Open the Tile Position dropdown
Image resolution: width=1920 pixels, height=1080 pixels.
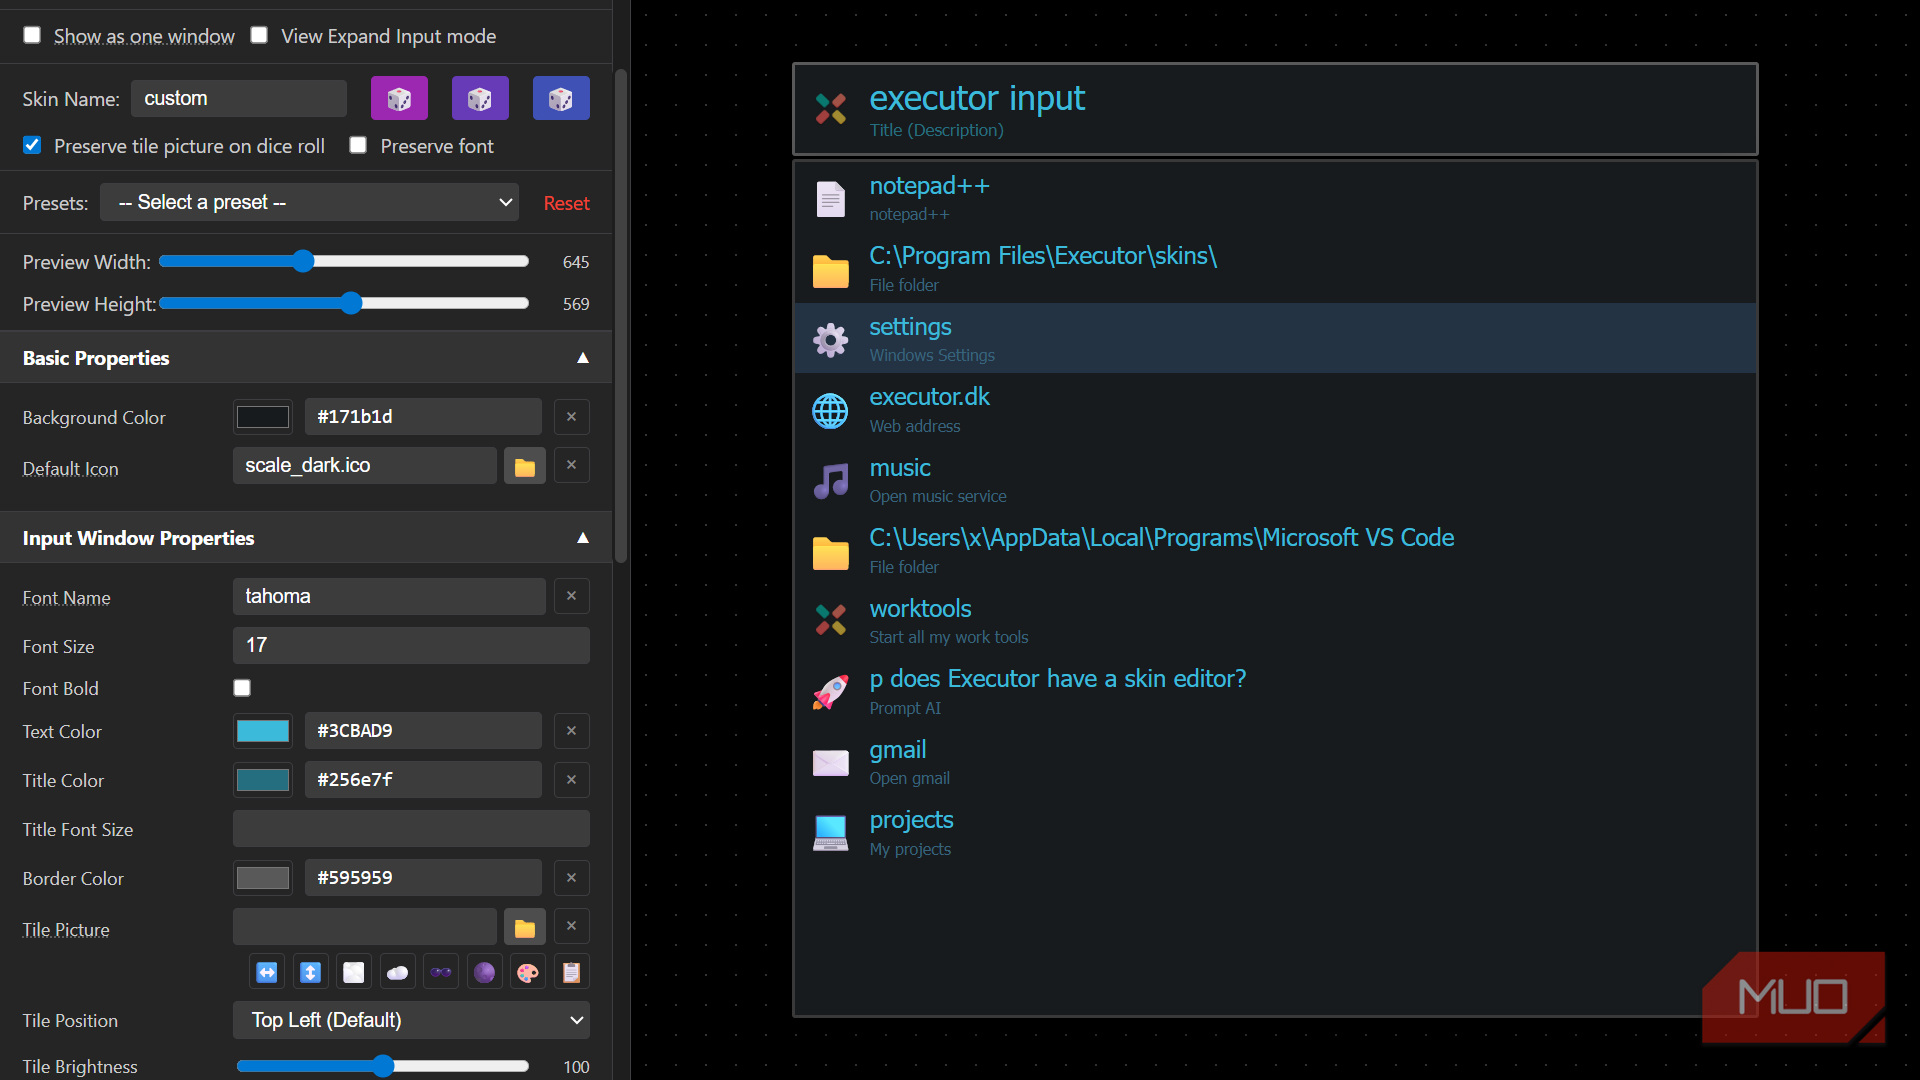click(x=411, y=1020)
